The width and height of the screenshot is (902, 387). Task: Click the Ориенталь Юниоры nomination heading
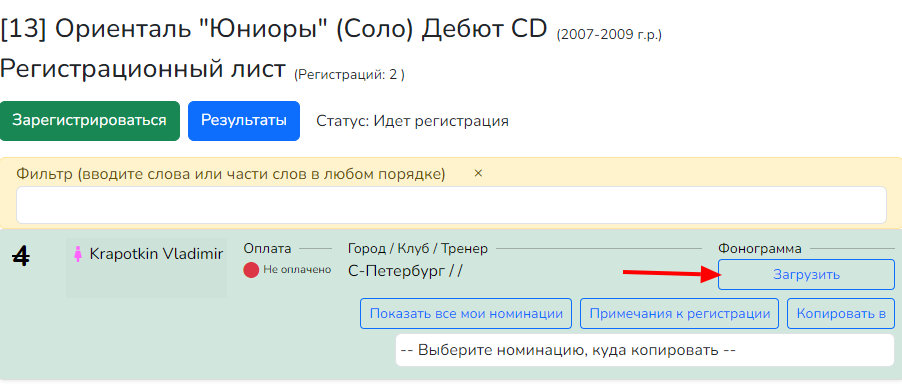point(274,29)
